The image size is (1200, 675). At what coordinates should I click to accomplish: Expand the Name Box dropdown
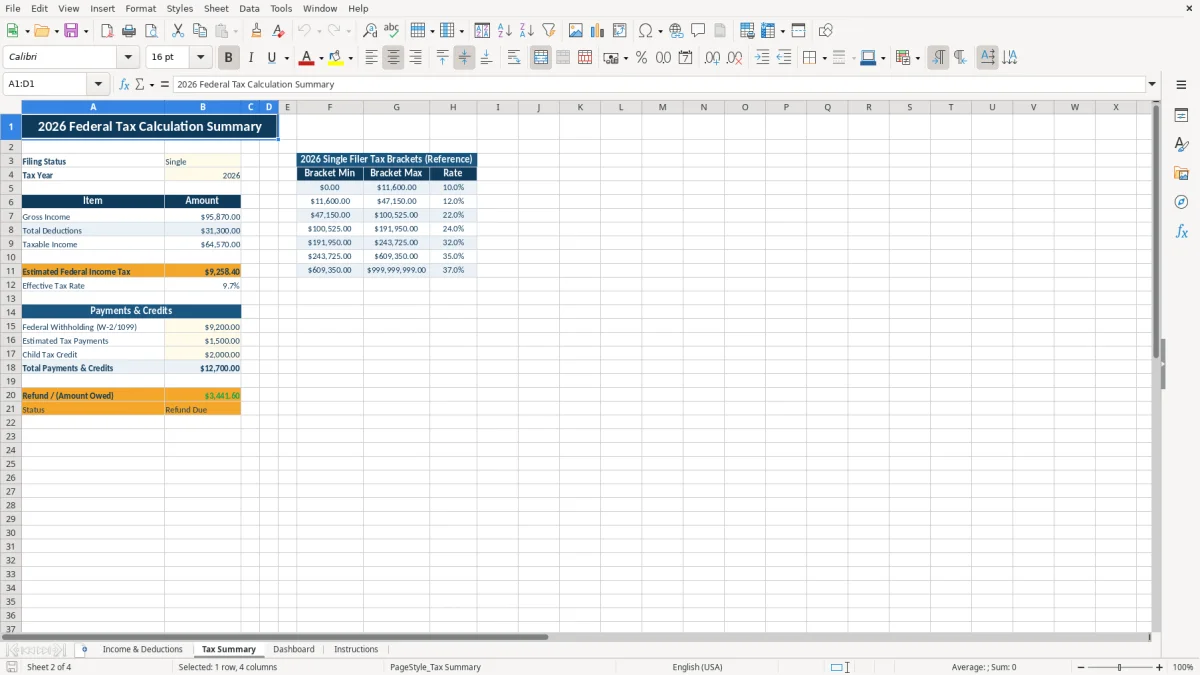coord(98,84)
